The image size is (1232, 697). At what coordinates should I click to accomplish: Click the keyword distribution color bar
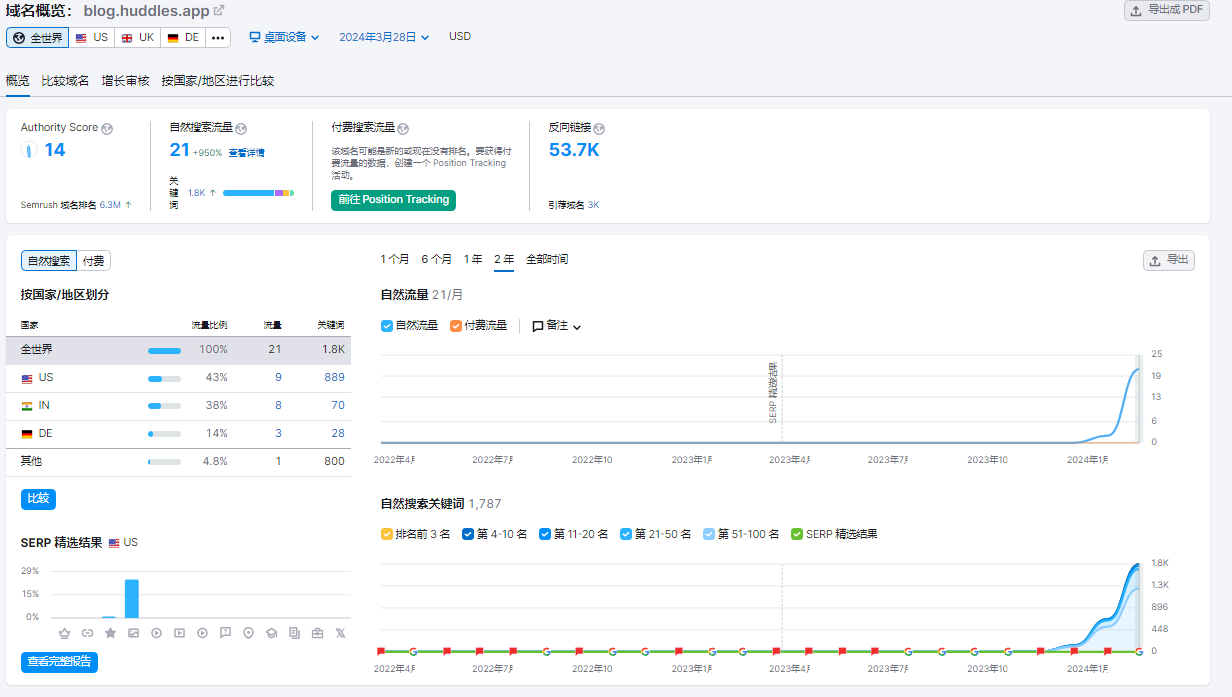tap(258, 192)
